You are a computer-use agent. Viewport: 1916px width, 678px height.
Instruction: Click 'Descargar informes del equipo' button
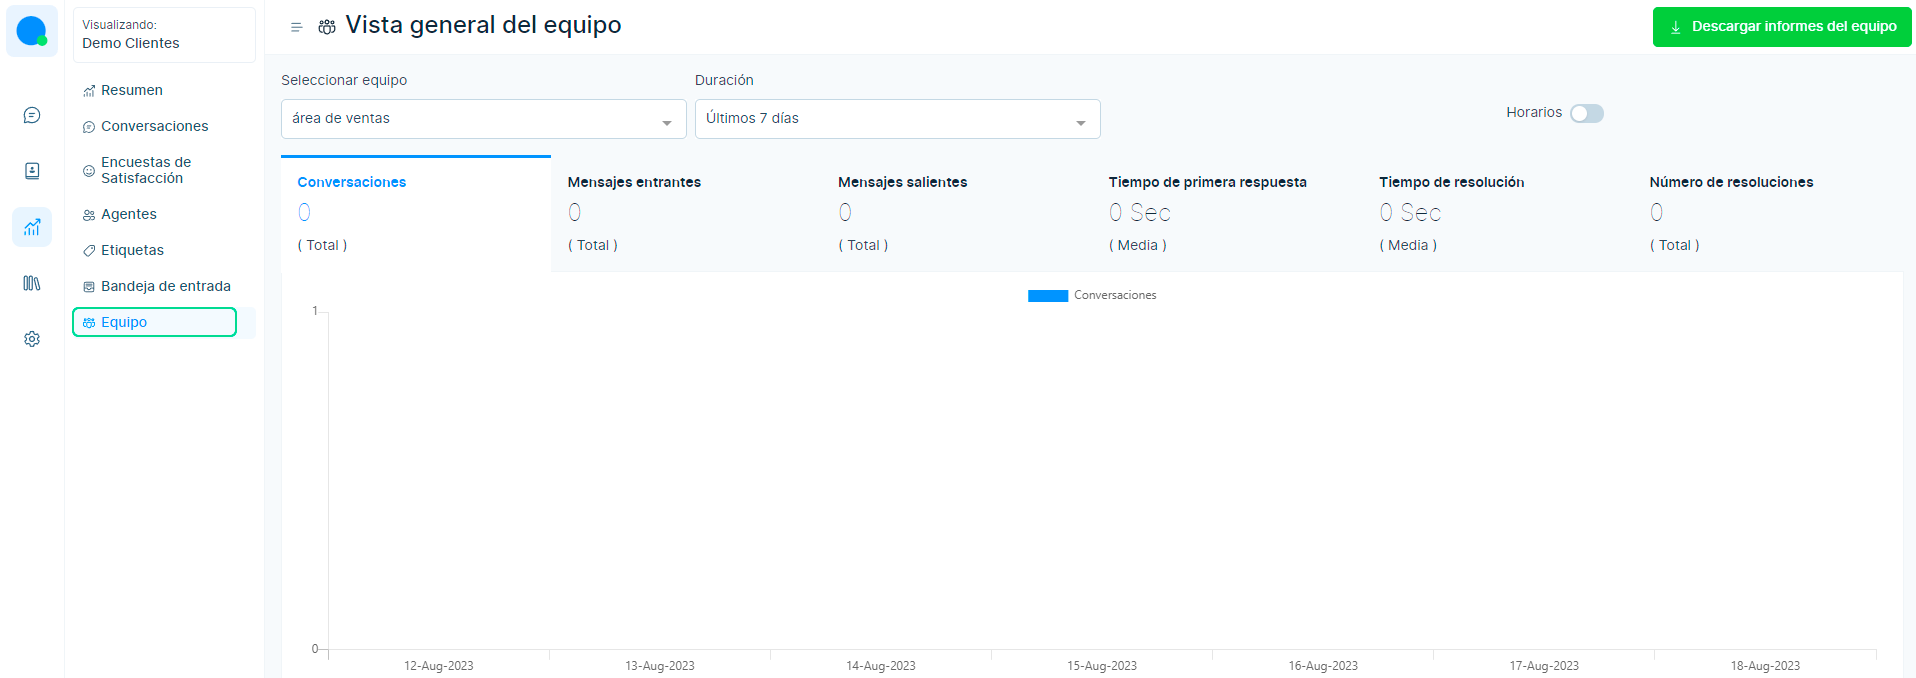click(1781, 27)
